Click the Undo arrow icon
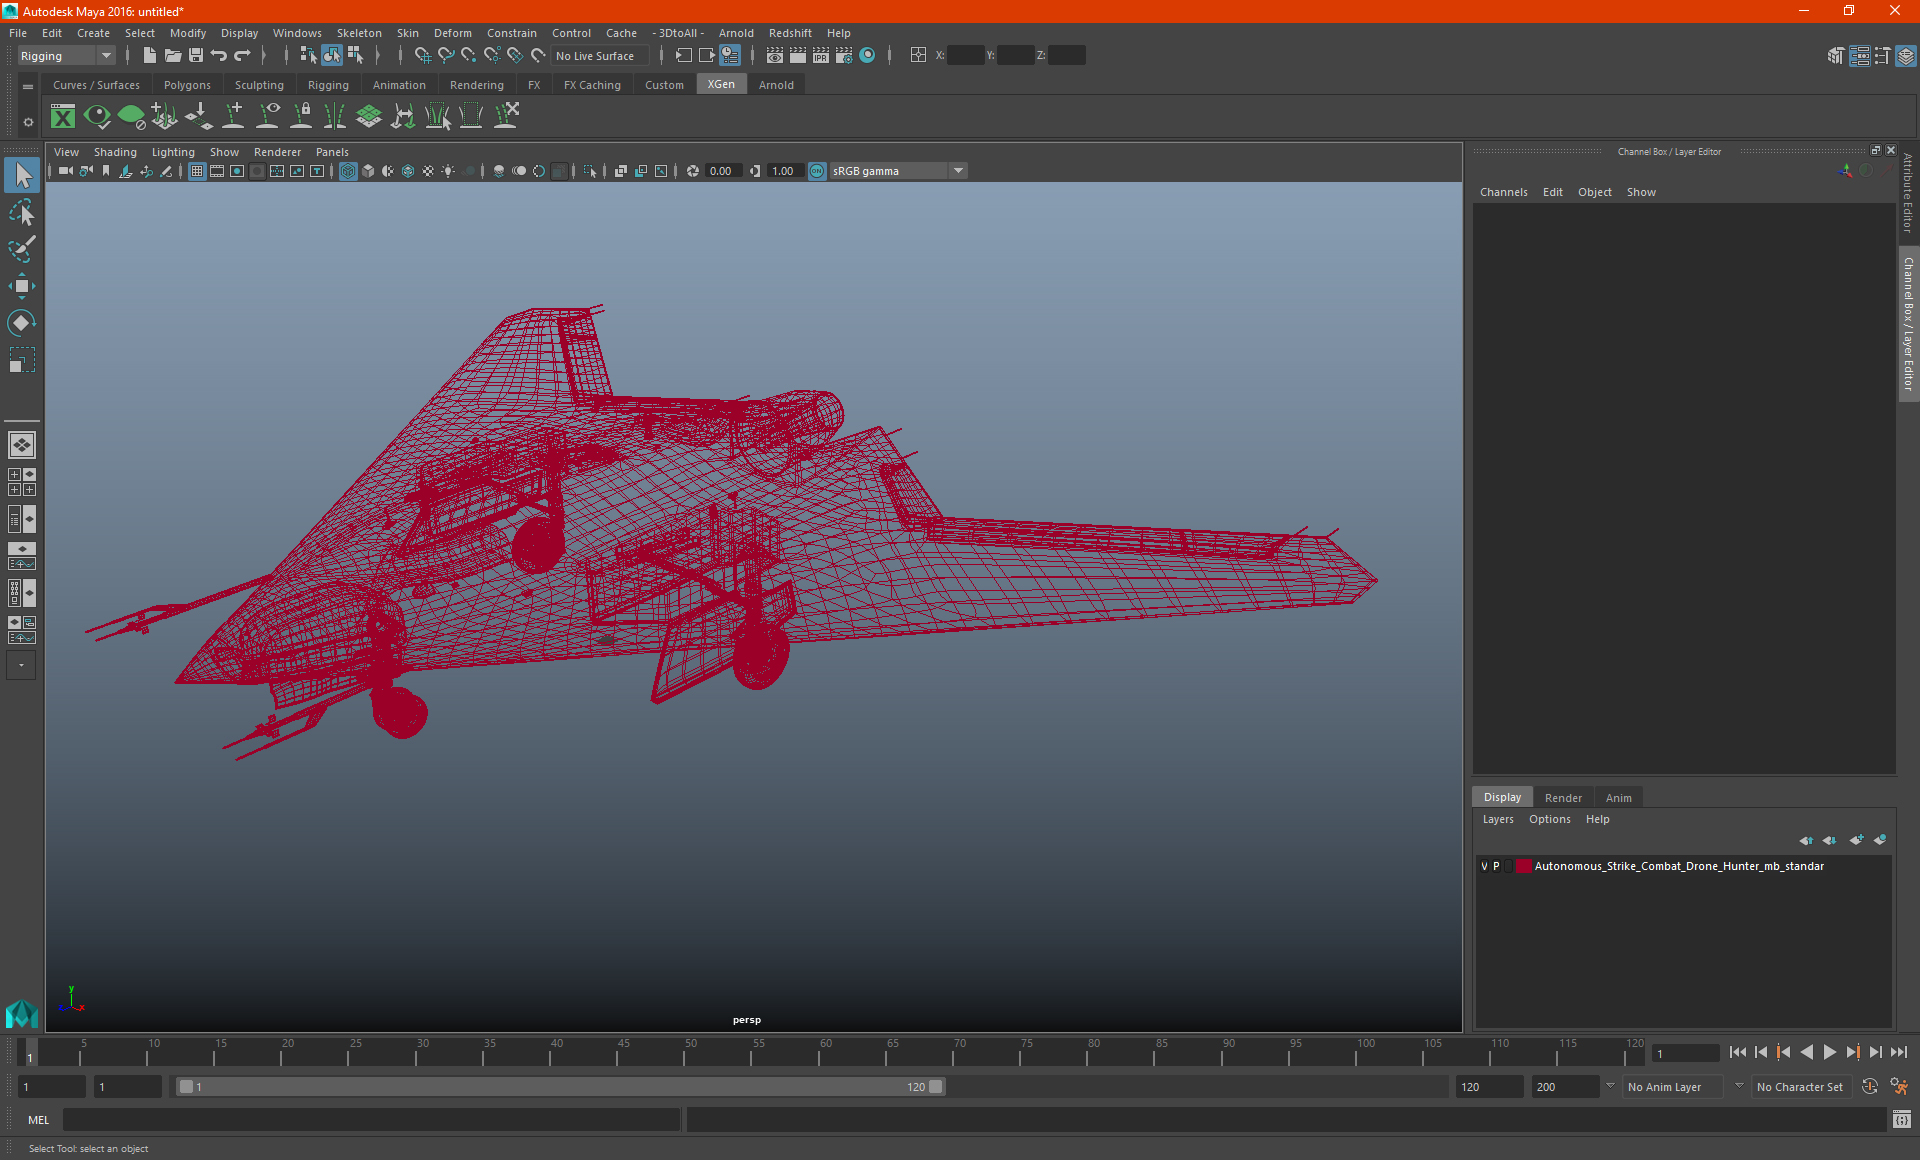This screenshot has height=1160, width=1920. coord(219,55)
